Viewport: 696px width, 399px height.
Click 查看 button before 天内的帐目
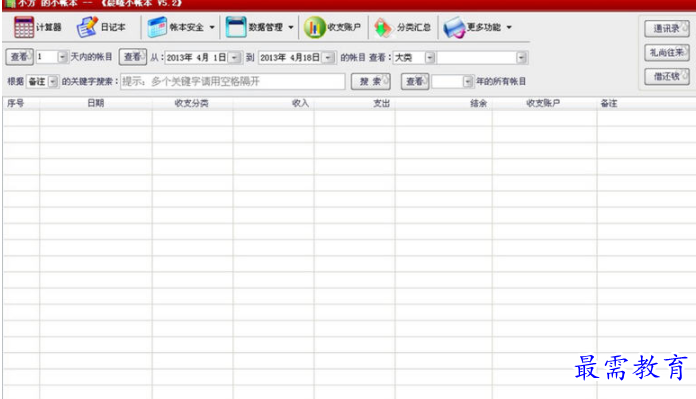click(x=19, y=57)
